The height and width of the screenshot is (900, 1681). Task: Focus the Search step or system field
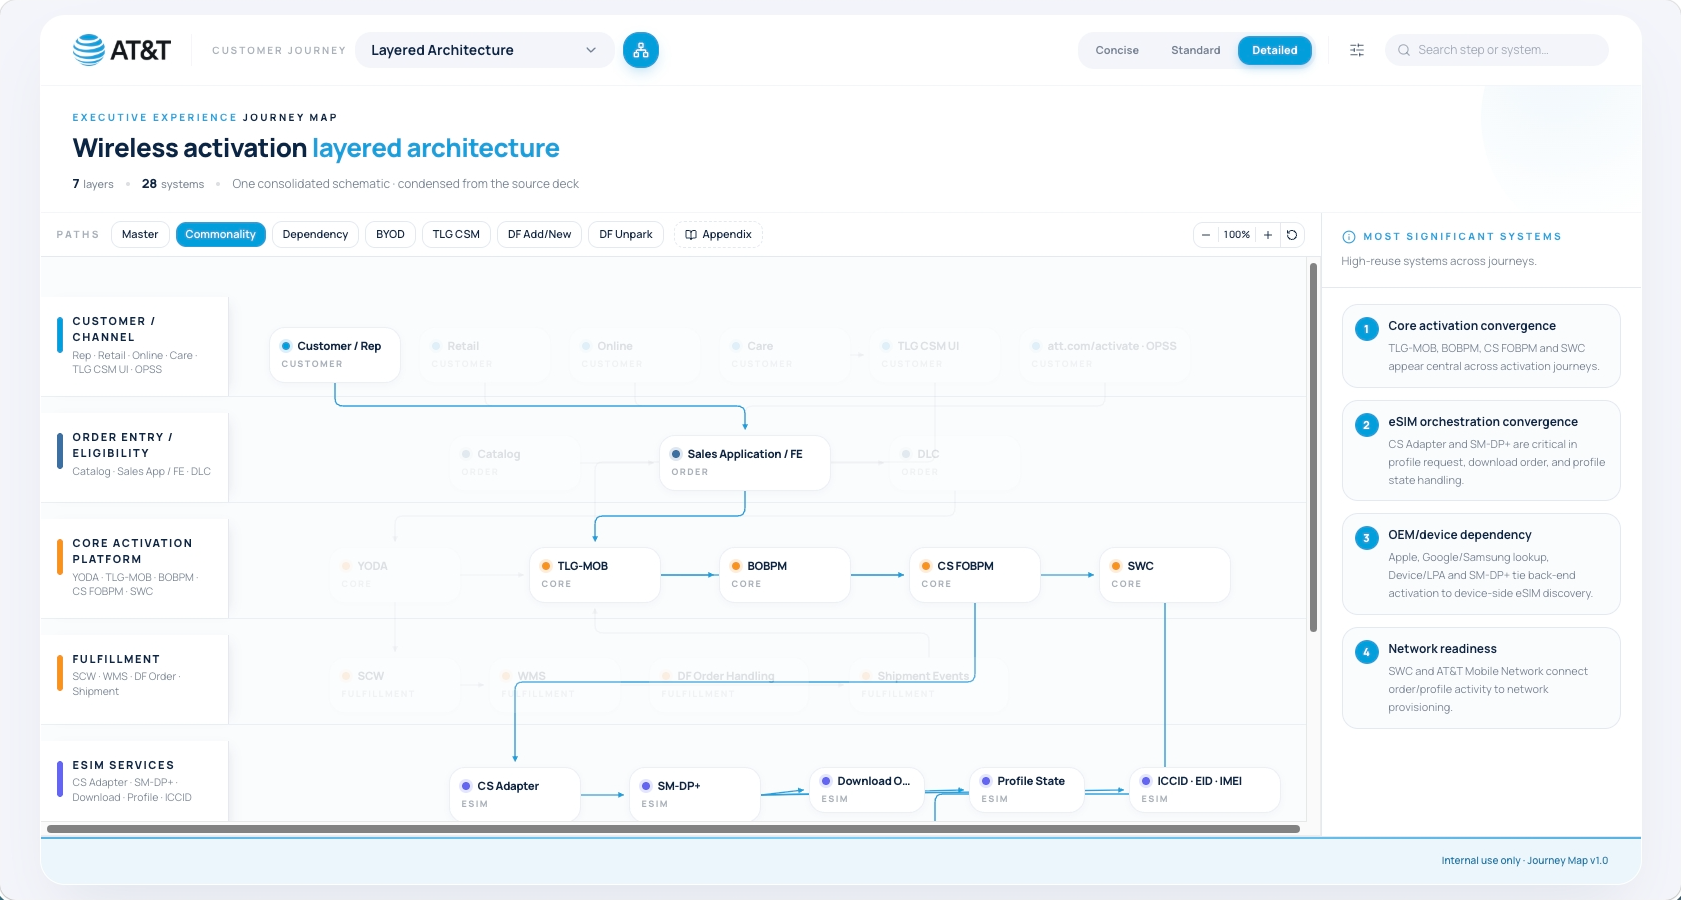[1497, 50]
